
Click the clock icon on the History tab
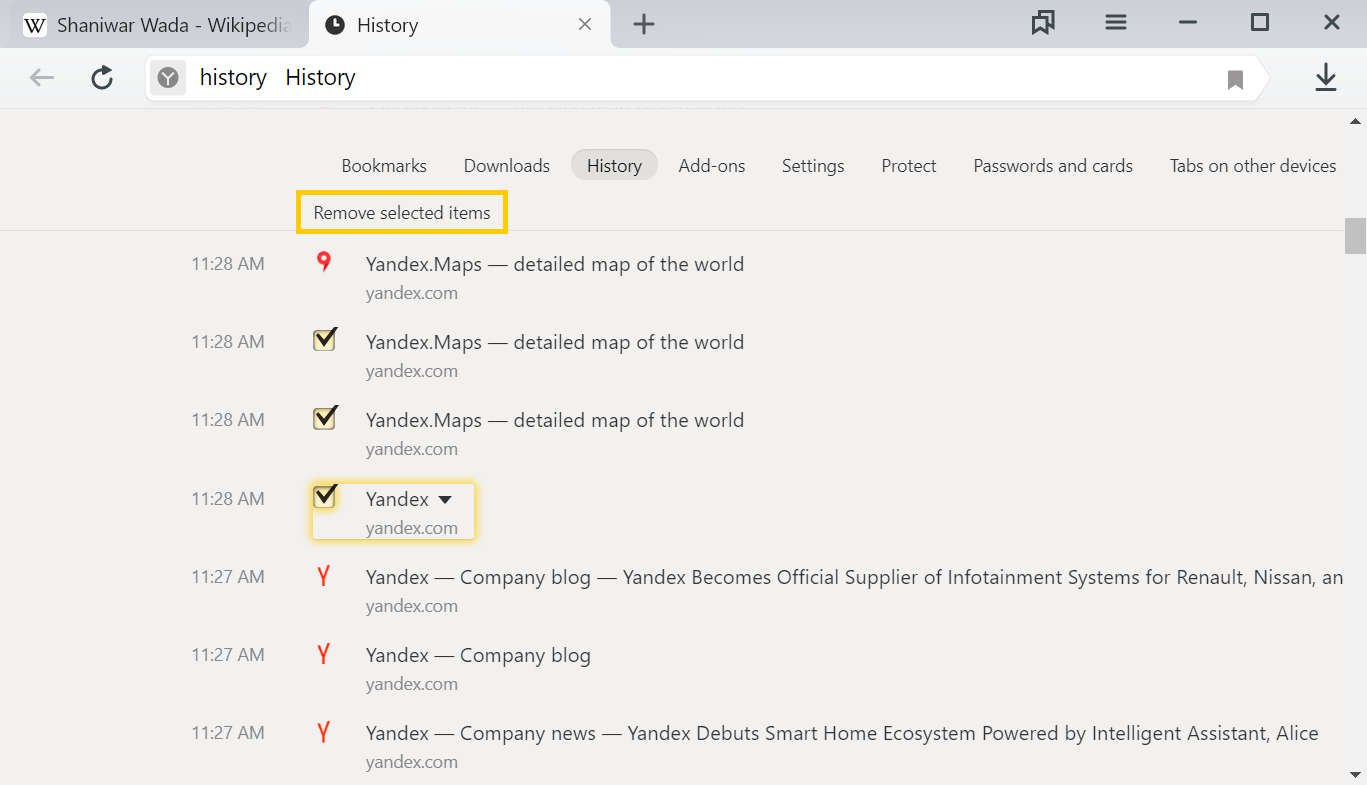pos(335,25)
